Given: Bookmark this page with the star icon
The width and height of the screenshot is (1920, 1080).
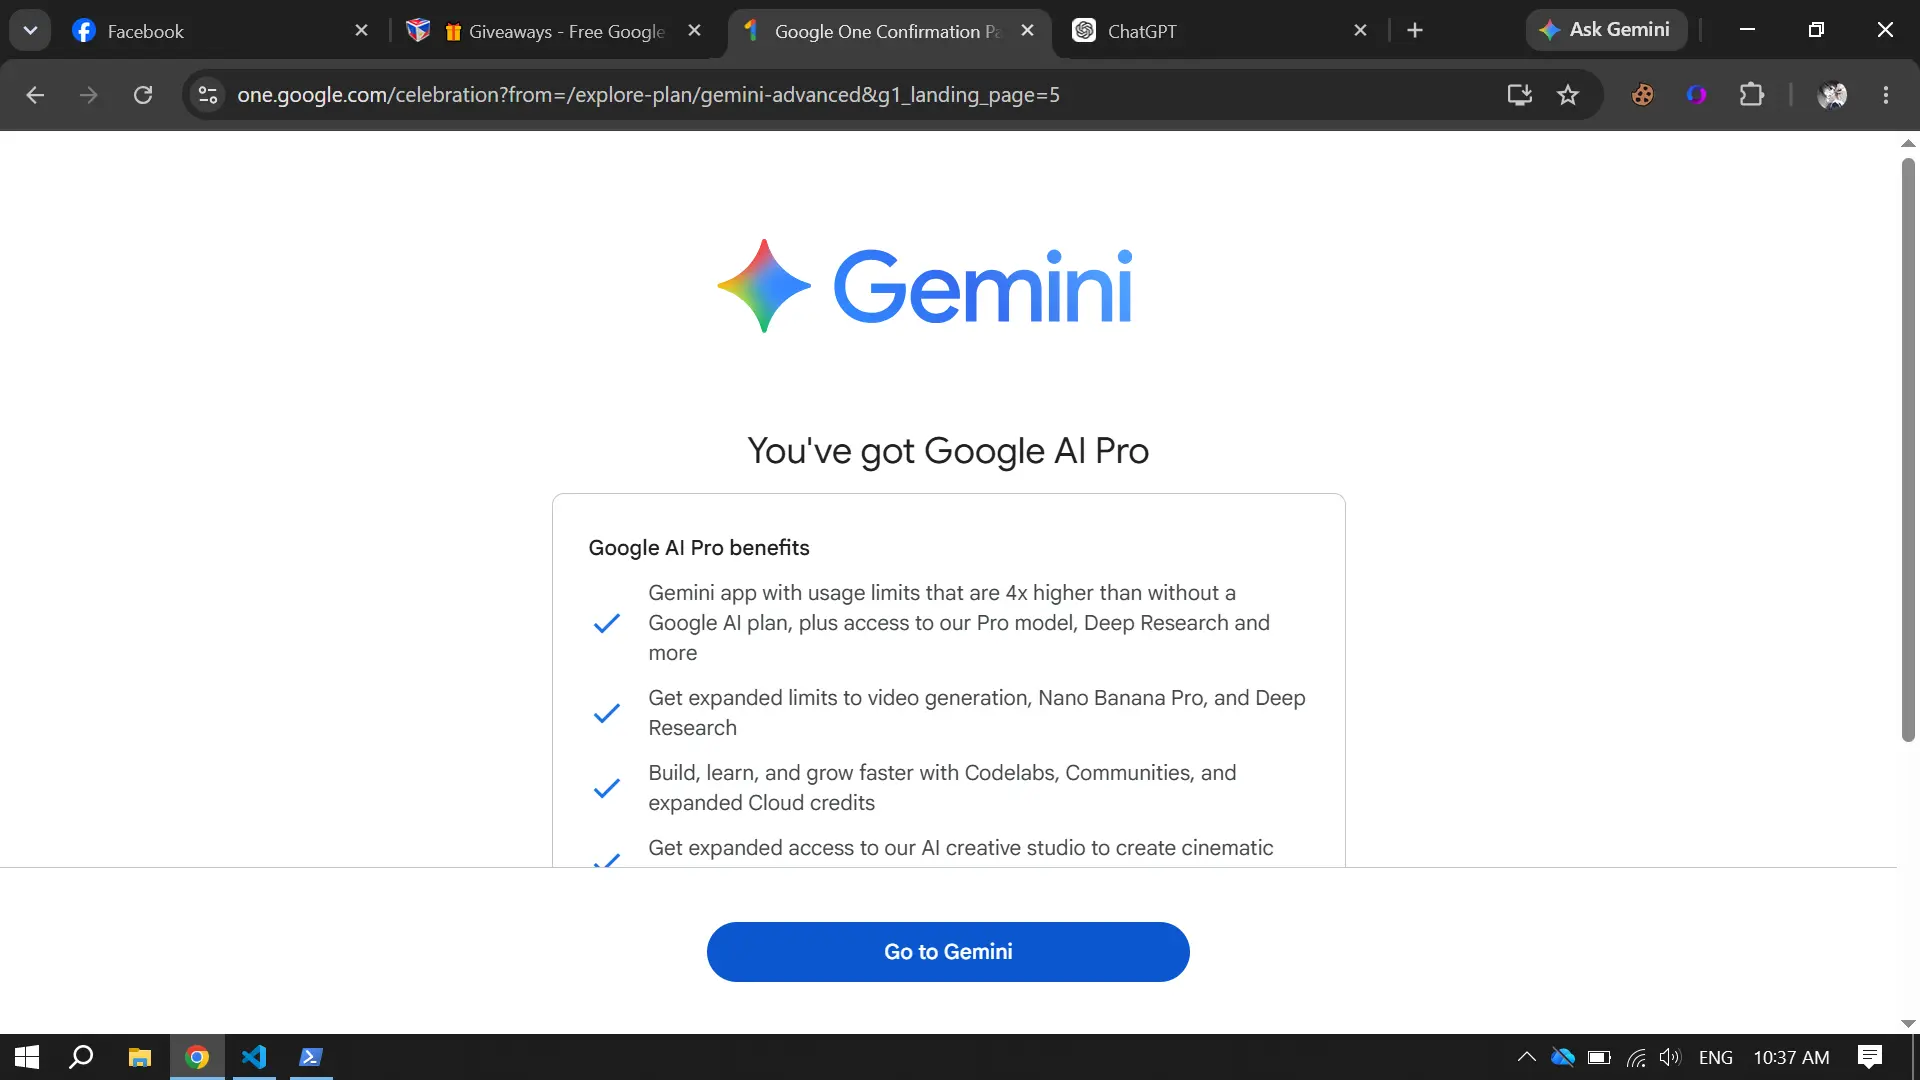Looking at the screenshot, I should [x=1568, y=95].
